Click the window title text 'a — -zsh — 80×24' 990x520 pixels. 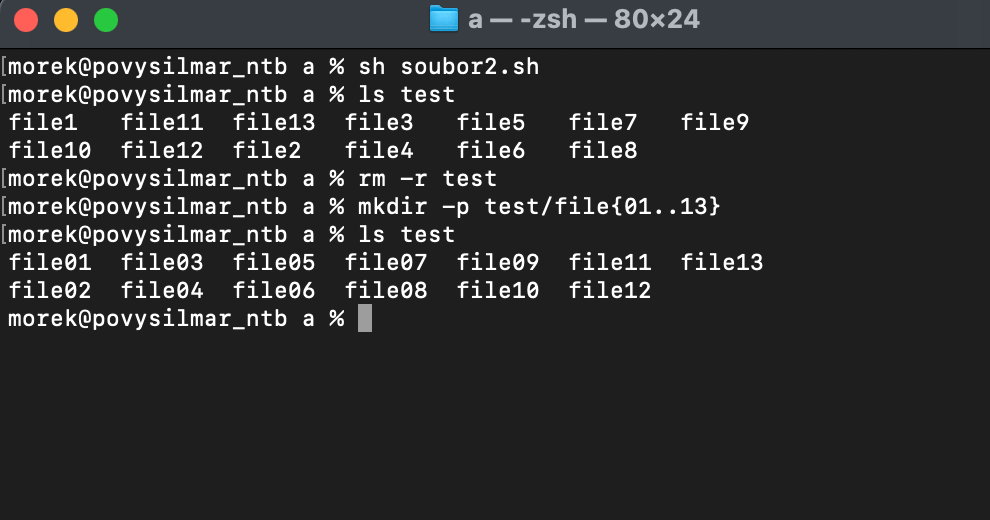(583, 20)
